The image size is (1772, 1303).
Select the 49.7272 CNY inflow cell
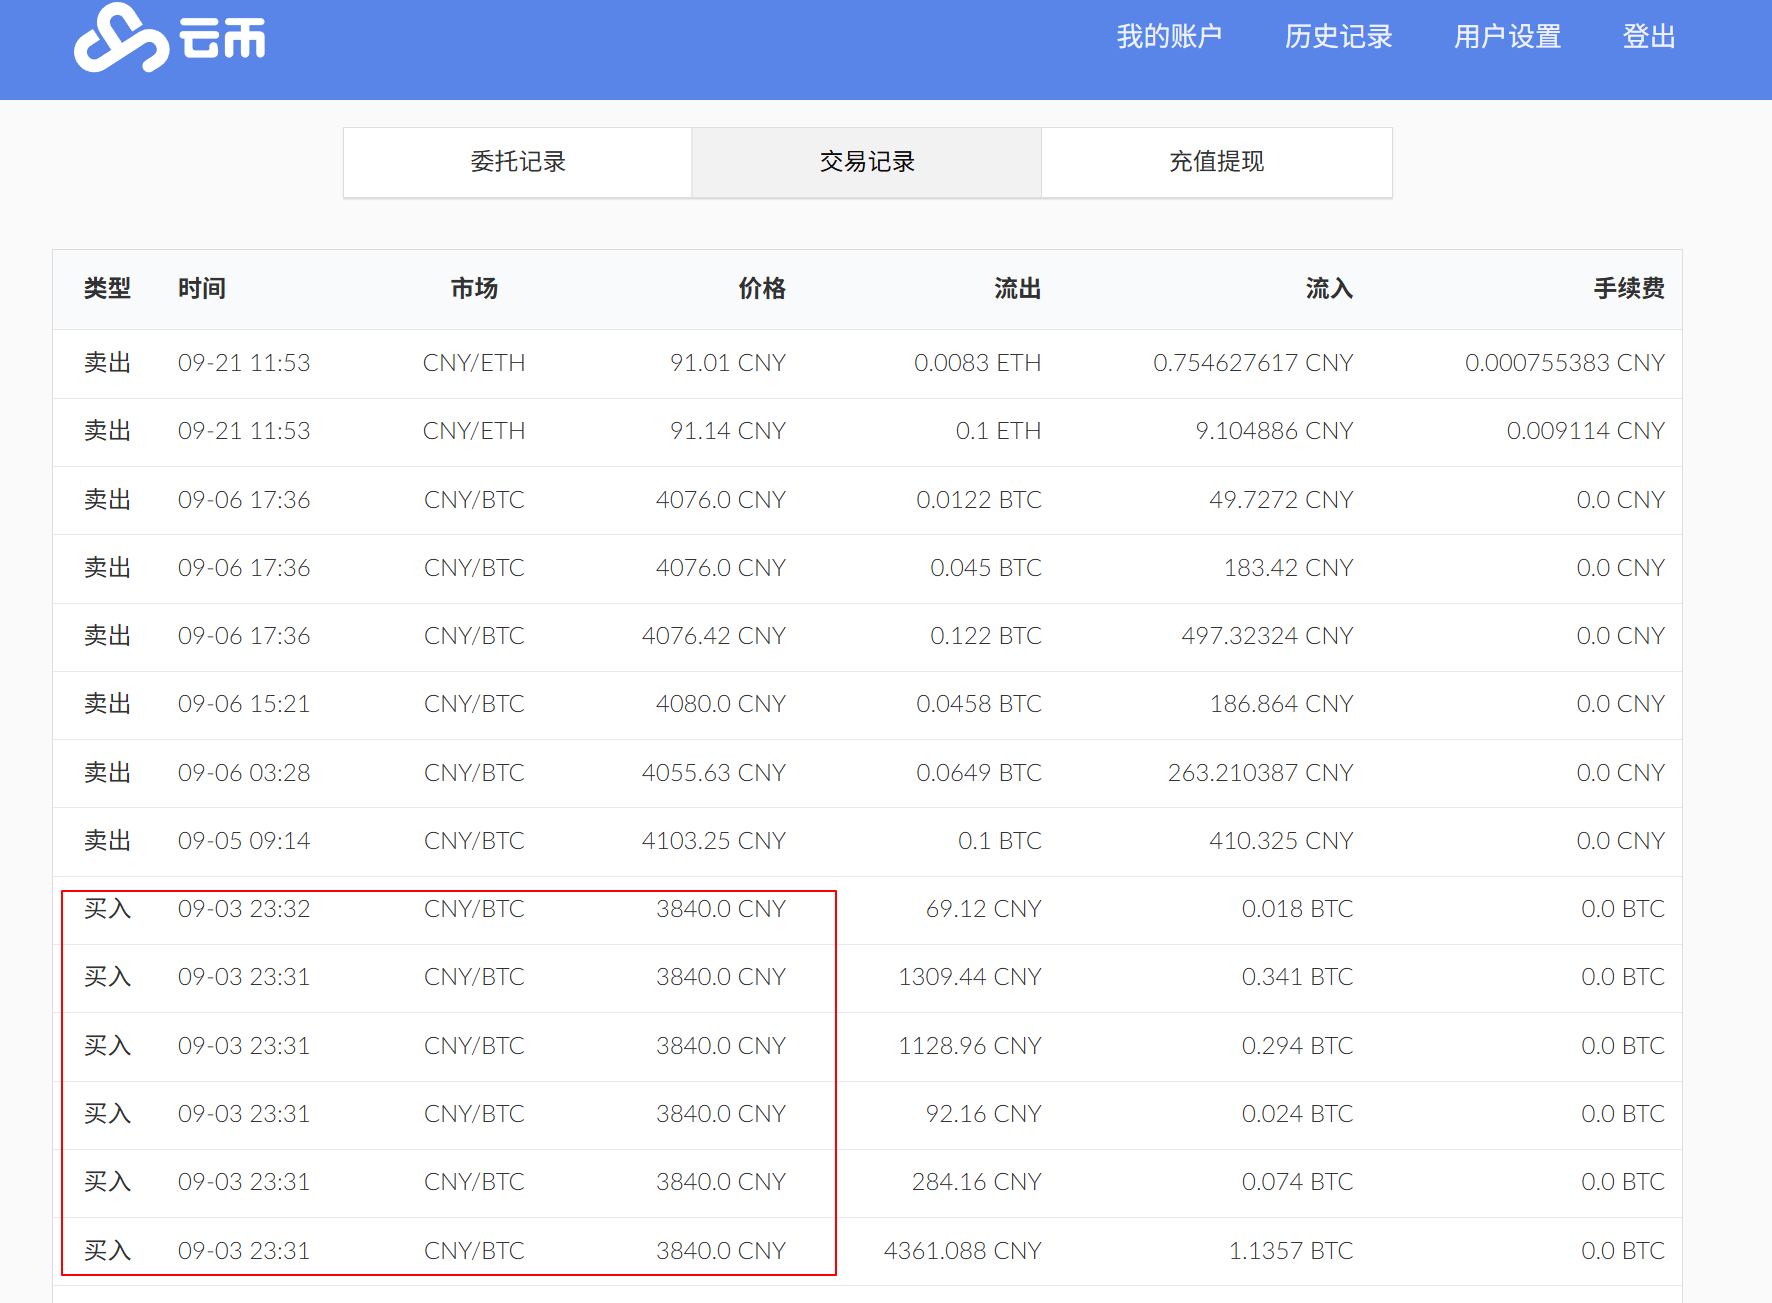pyautogui.click(x=1281, y=500)
